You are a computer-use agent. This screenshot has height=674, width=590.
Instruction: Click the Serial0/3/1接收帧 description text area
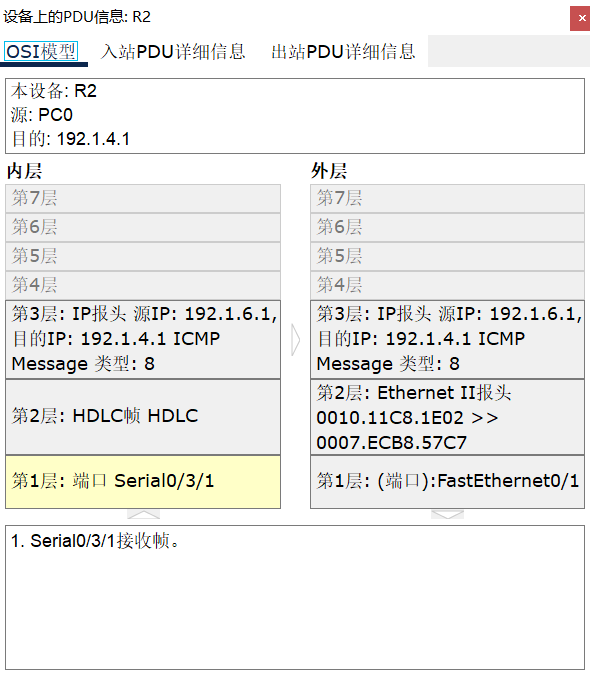point(295,597)
